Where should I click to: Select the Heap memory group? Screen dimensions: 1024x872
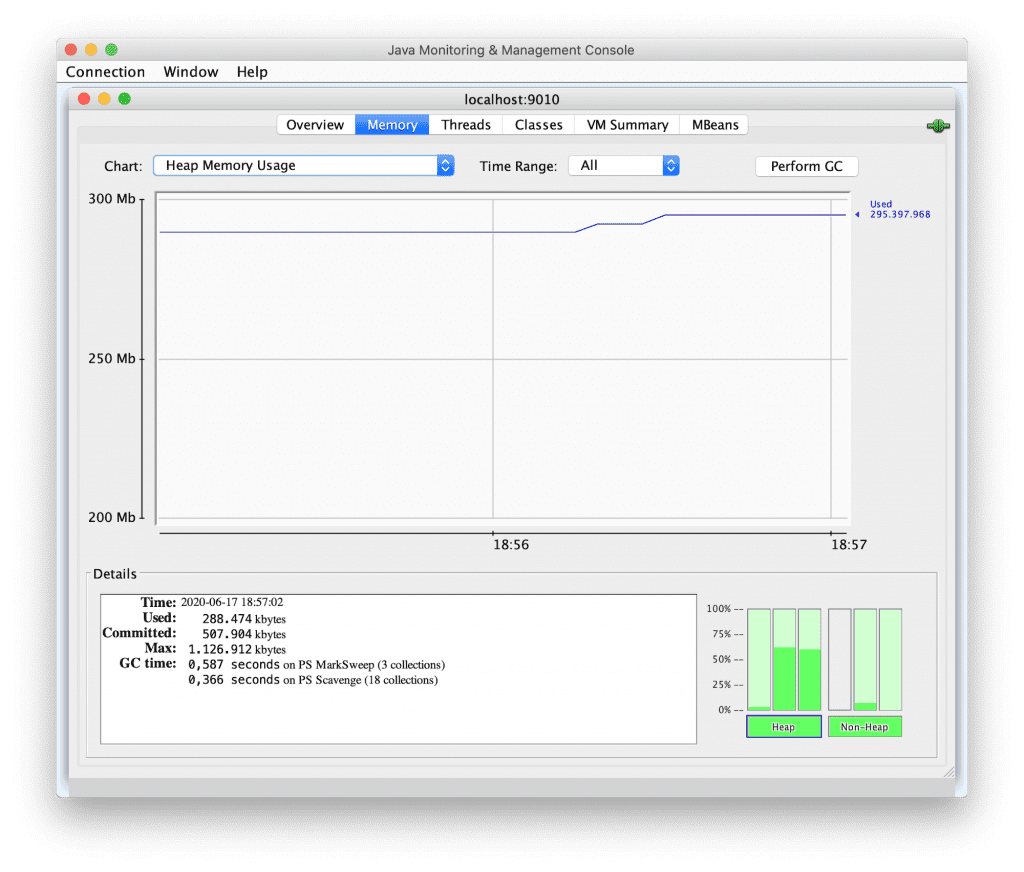tap(783, 727)
